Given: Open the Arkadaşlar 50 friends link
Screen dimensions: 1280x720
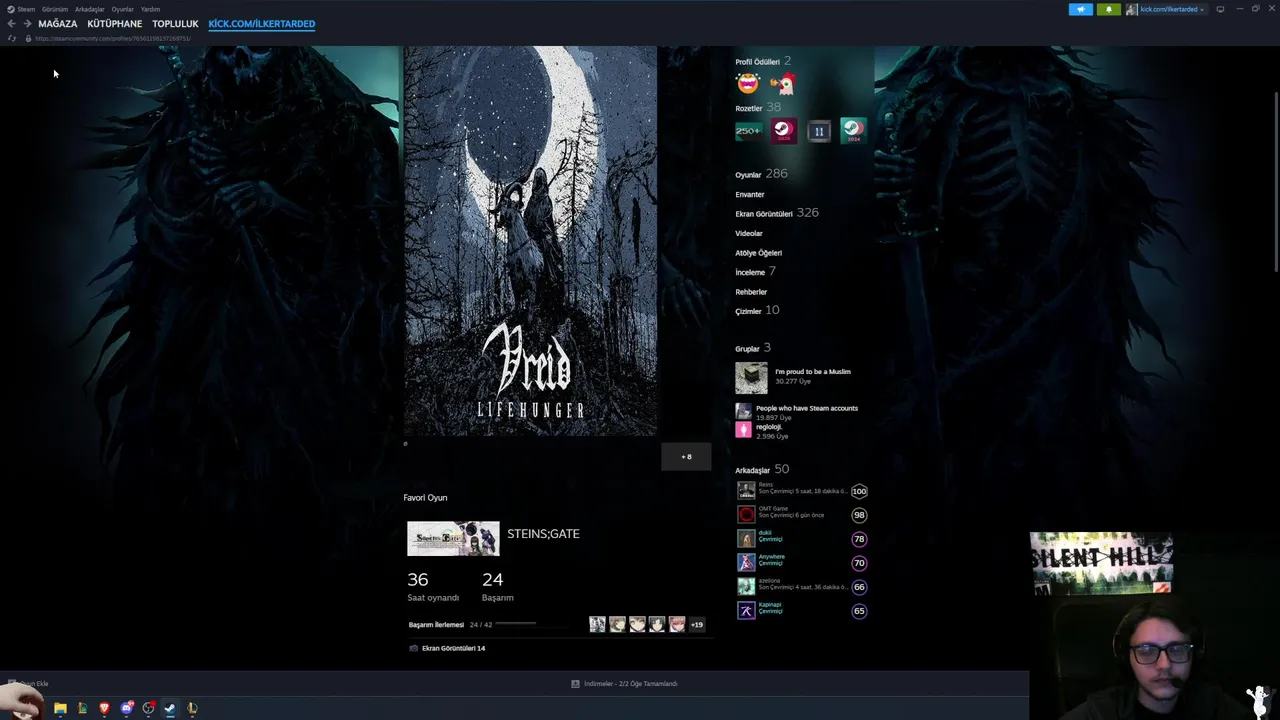Looking at the screenshot, I should 762,469.
